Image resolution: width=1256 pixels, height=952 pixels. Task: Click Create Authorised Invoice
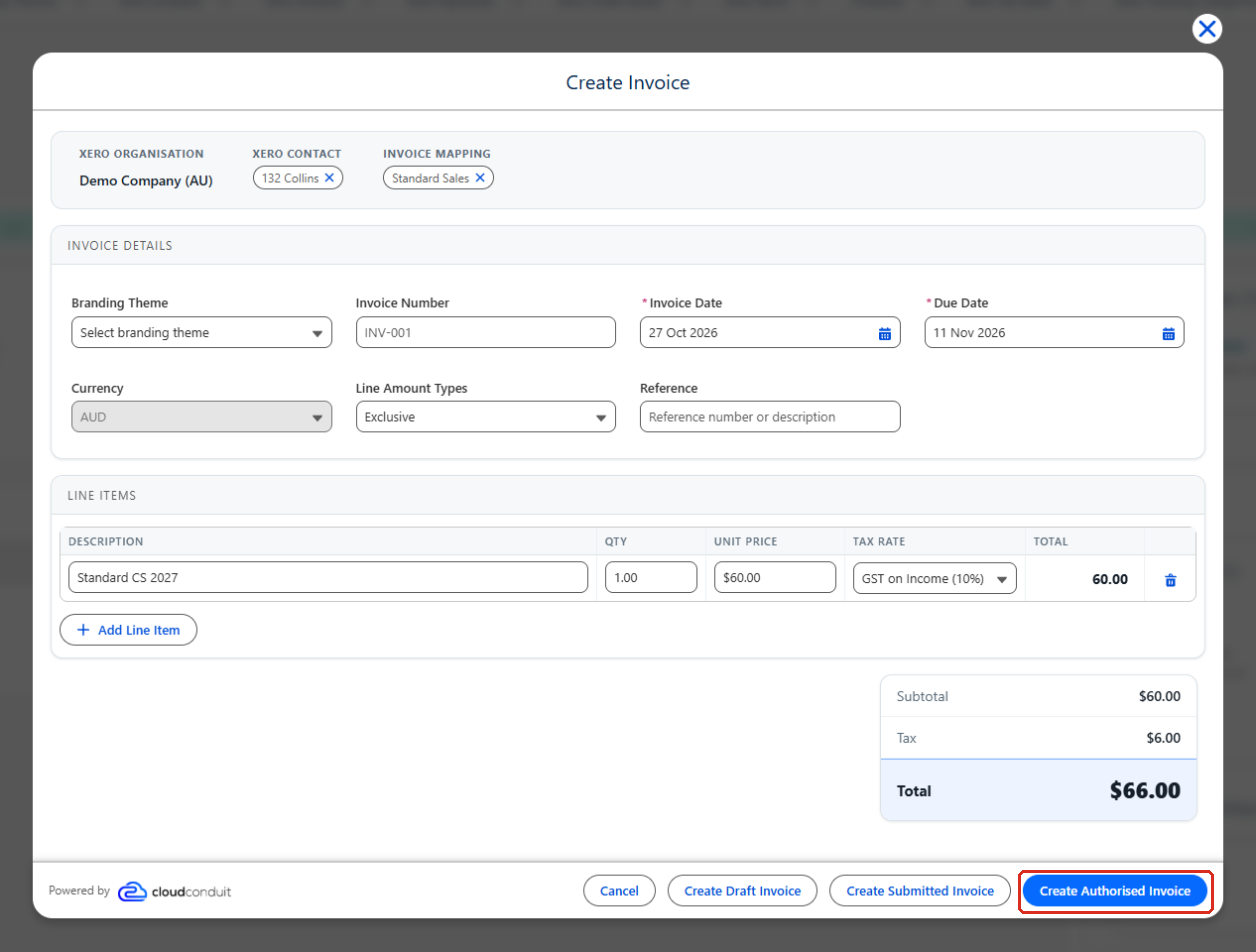1115,891
